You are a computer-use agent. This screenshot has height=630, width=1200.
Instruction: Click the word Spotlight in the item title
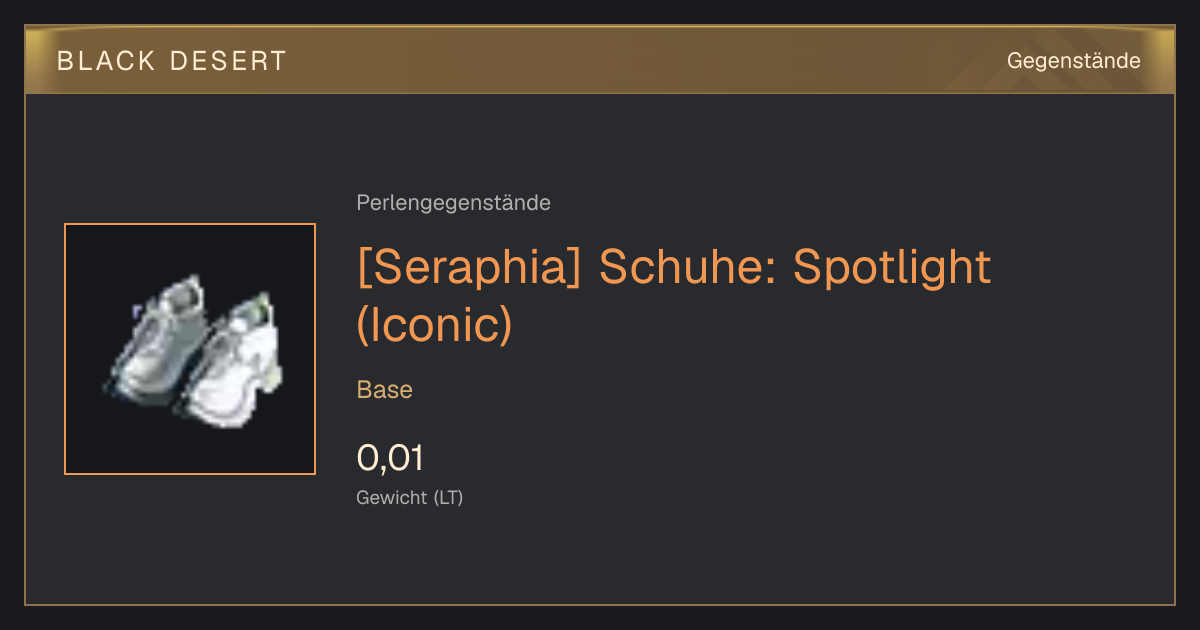[892, 268]
